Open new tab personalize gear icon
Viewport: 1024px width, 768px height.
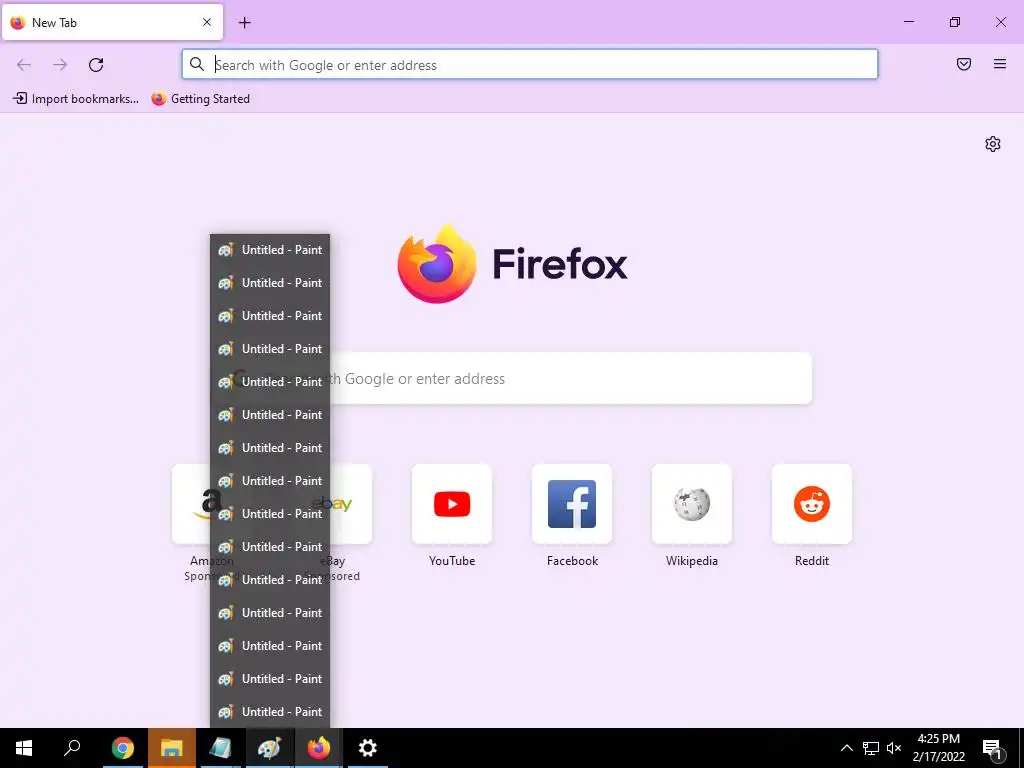pyautogui.click(x=993, y=144)
